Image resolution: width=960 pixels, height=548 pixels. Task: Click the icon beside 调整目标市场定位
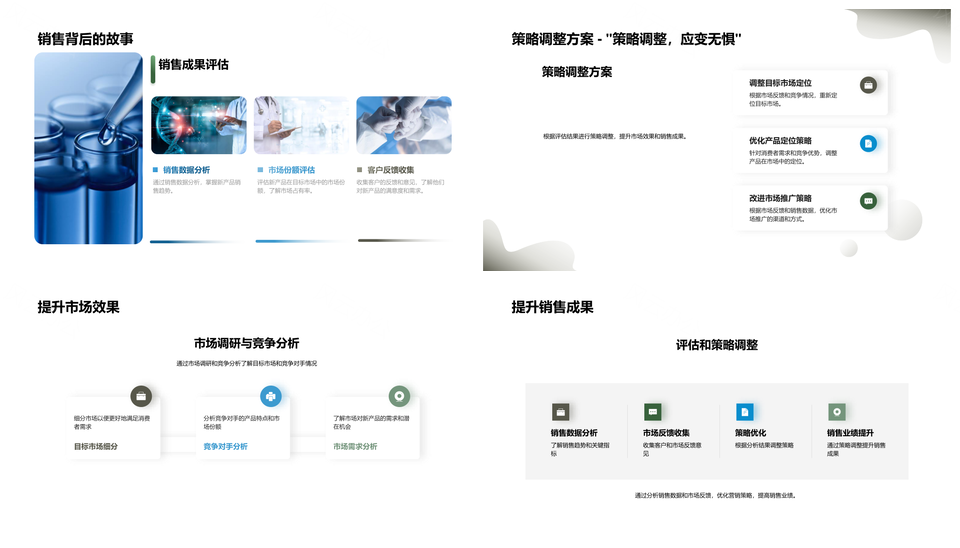868,86
